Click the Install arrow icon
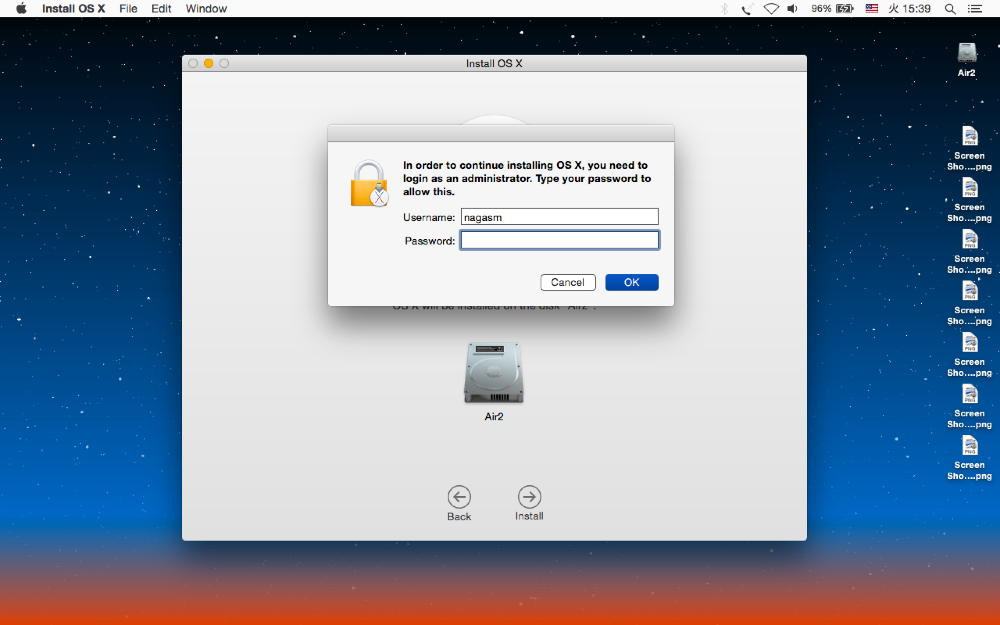This screenshot has width=1000, height=625. (529, 496)
